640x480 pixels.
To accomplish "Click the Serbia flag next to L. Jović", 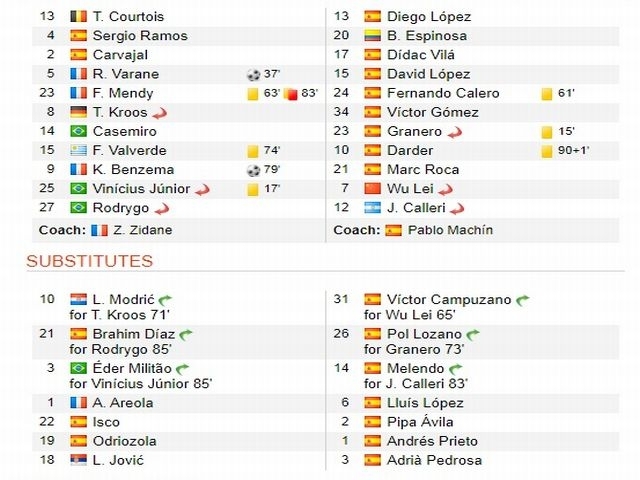I will (78, 460).
